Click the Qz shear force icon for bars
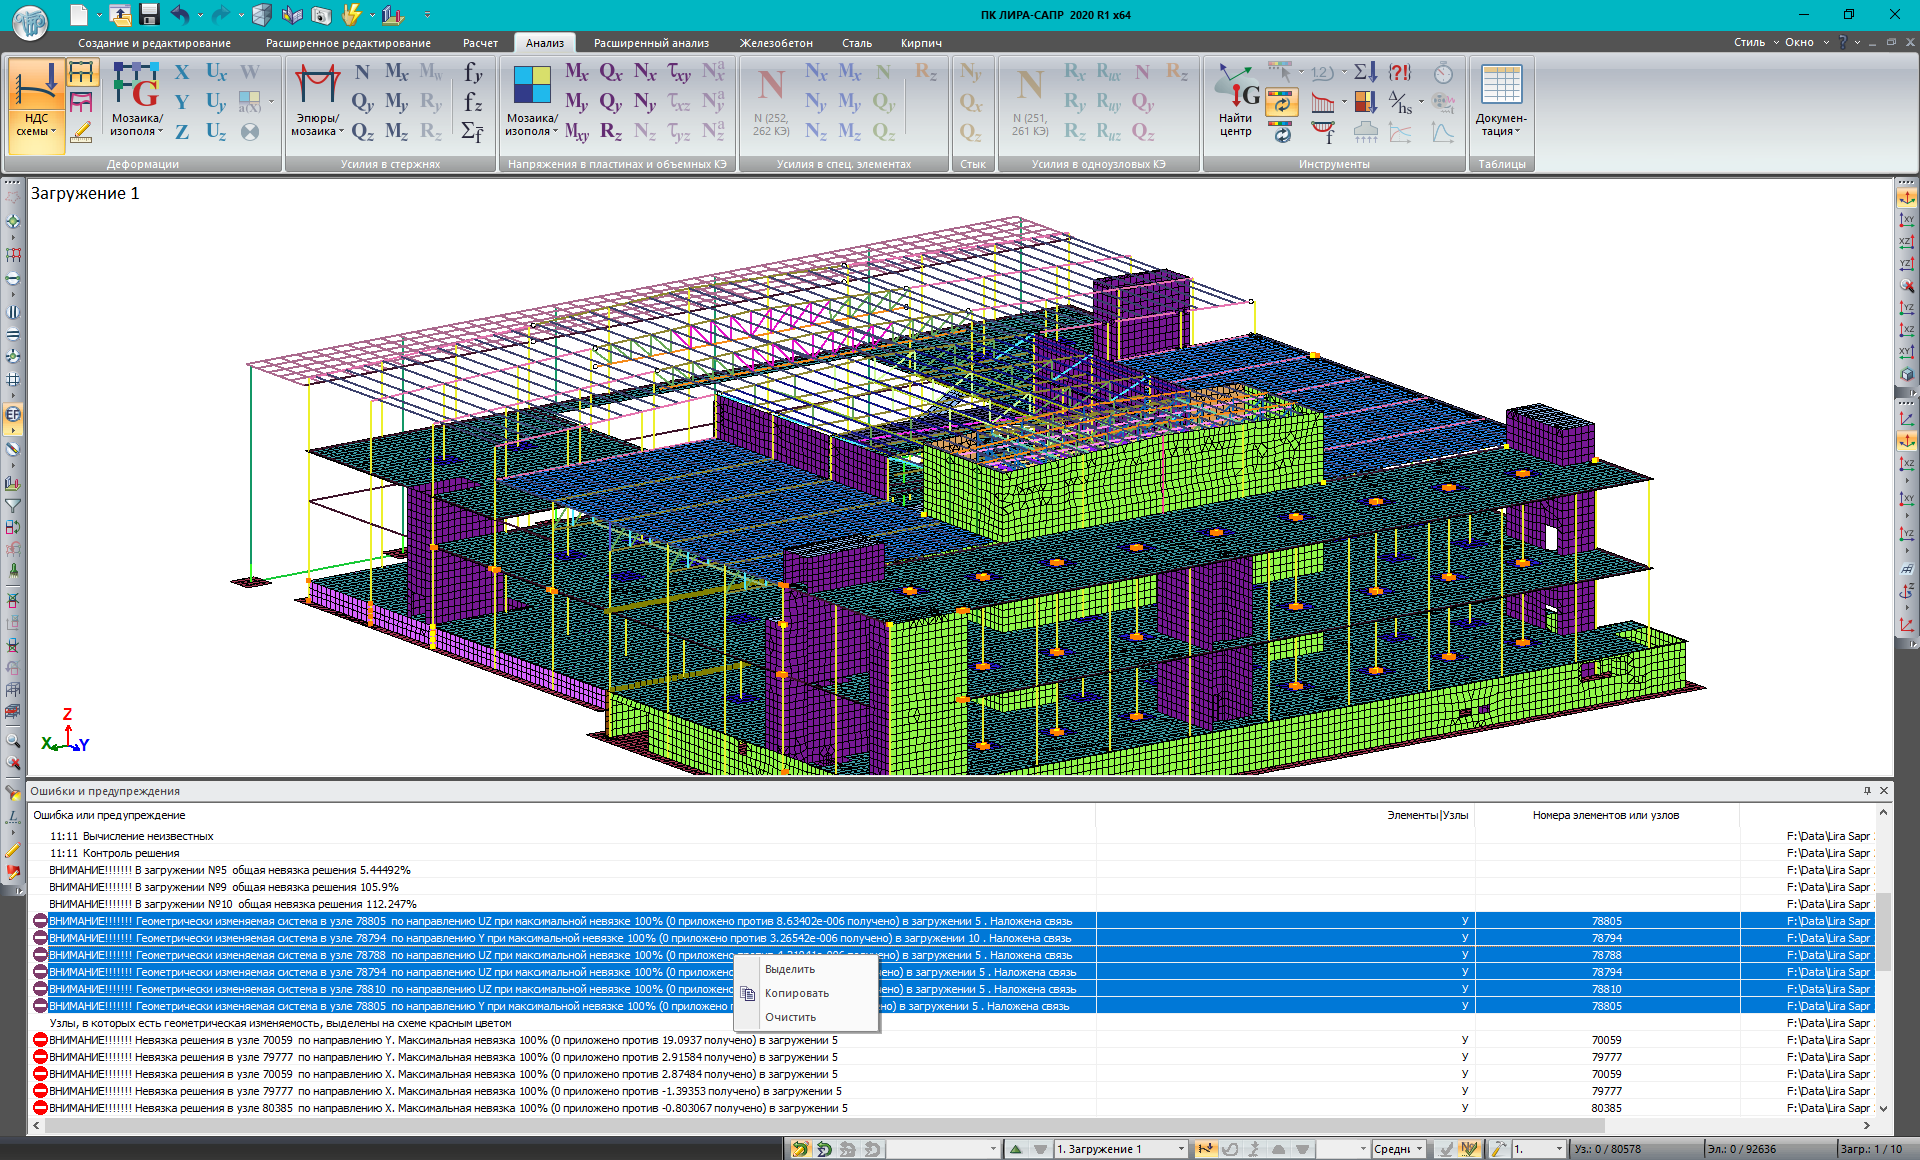This screenshot has height=1160, width=1920. (x=362, y=131)
